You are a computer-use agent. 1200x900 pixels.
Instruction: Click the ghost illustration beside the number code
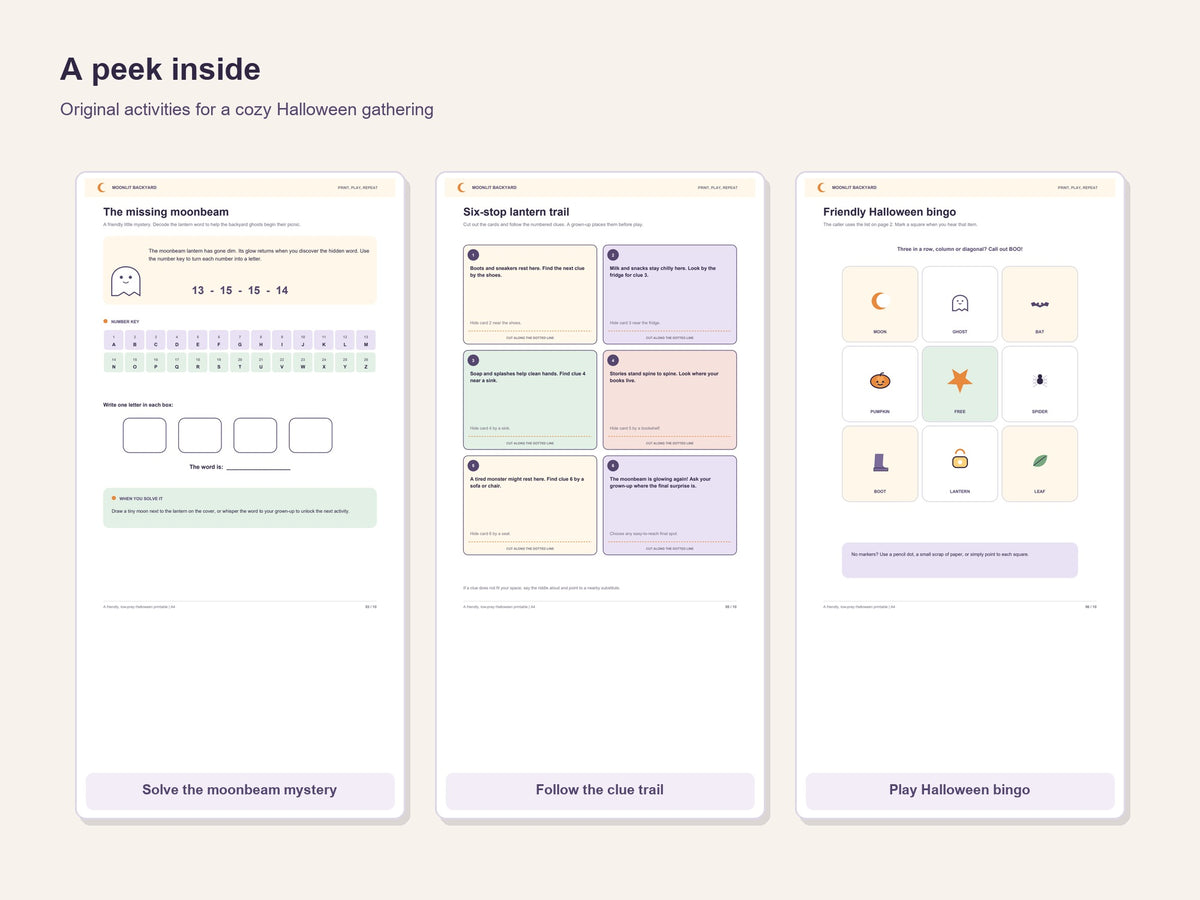click(x=126, y=281)
